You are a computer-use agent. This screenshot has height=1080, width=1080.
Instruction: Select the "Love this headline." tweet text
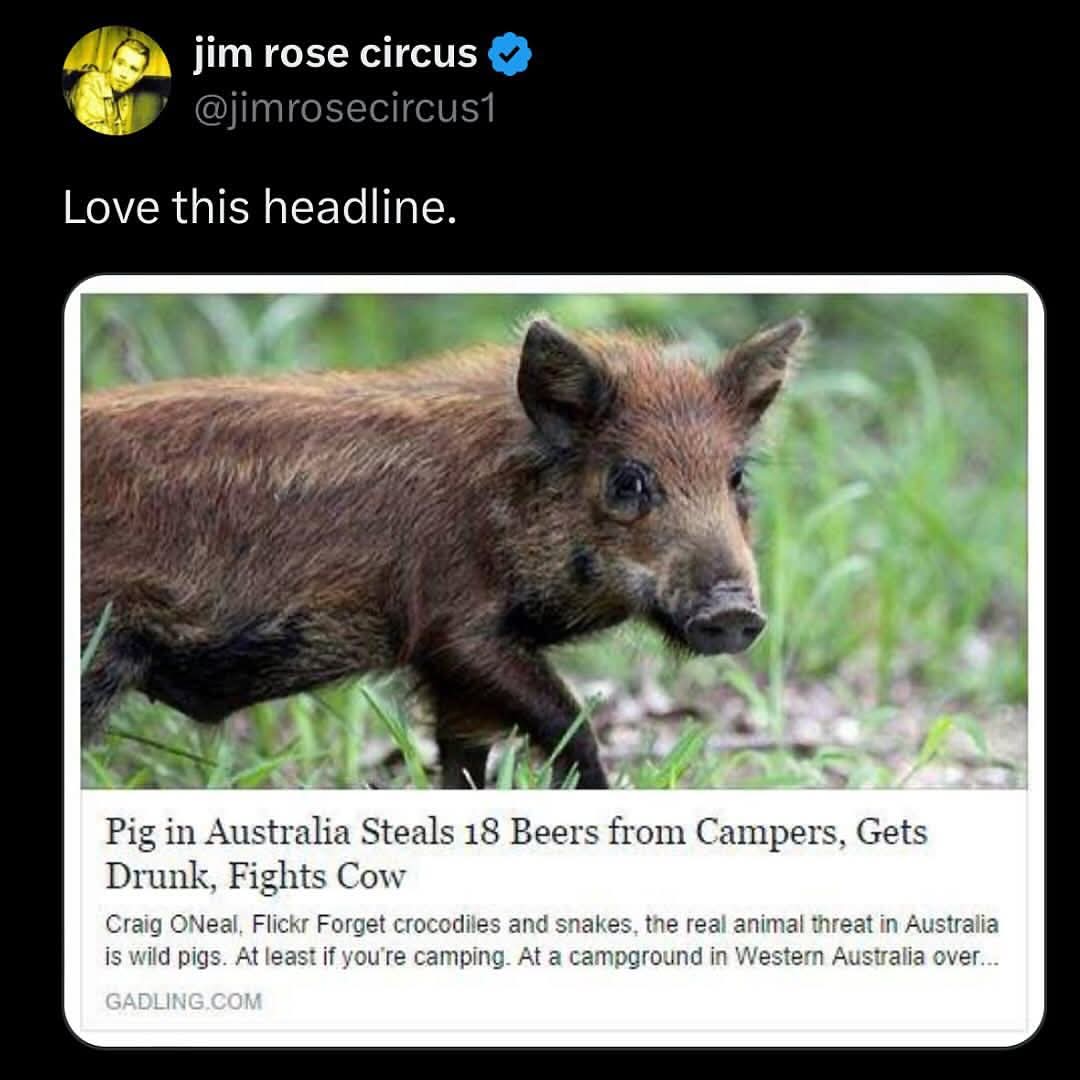point(260,207)
